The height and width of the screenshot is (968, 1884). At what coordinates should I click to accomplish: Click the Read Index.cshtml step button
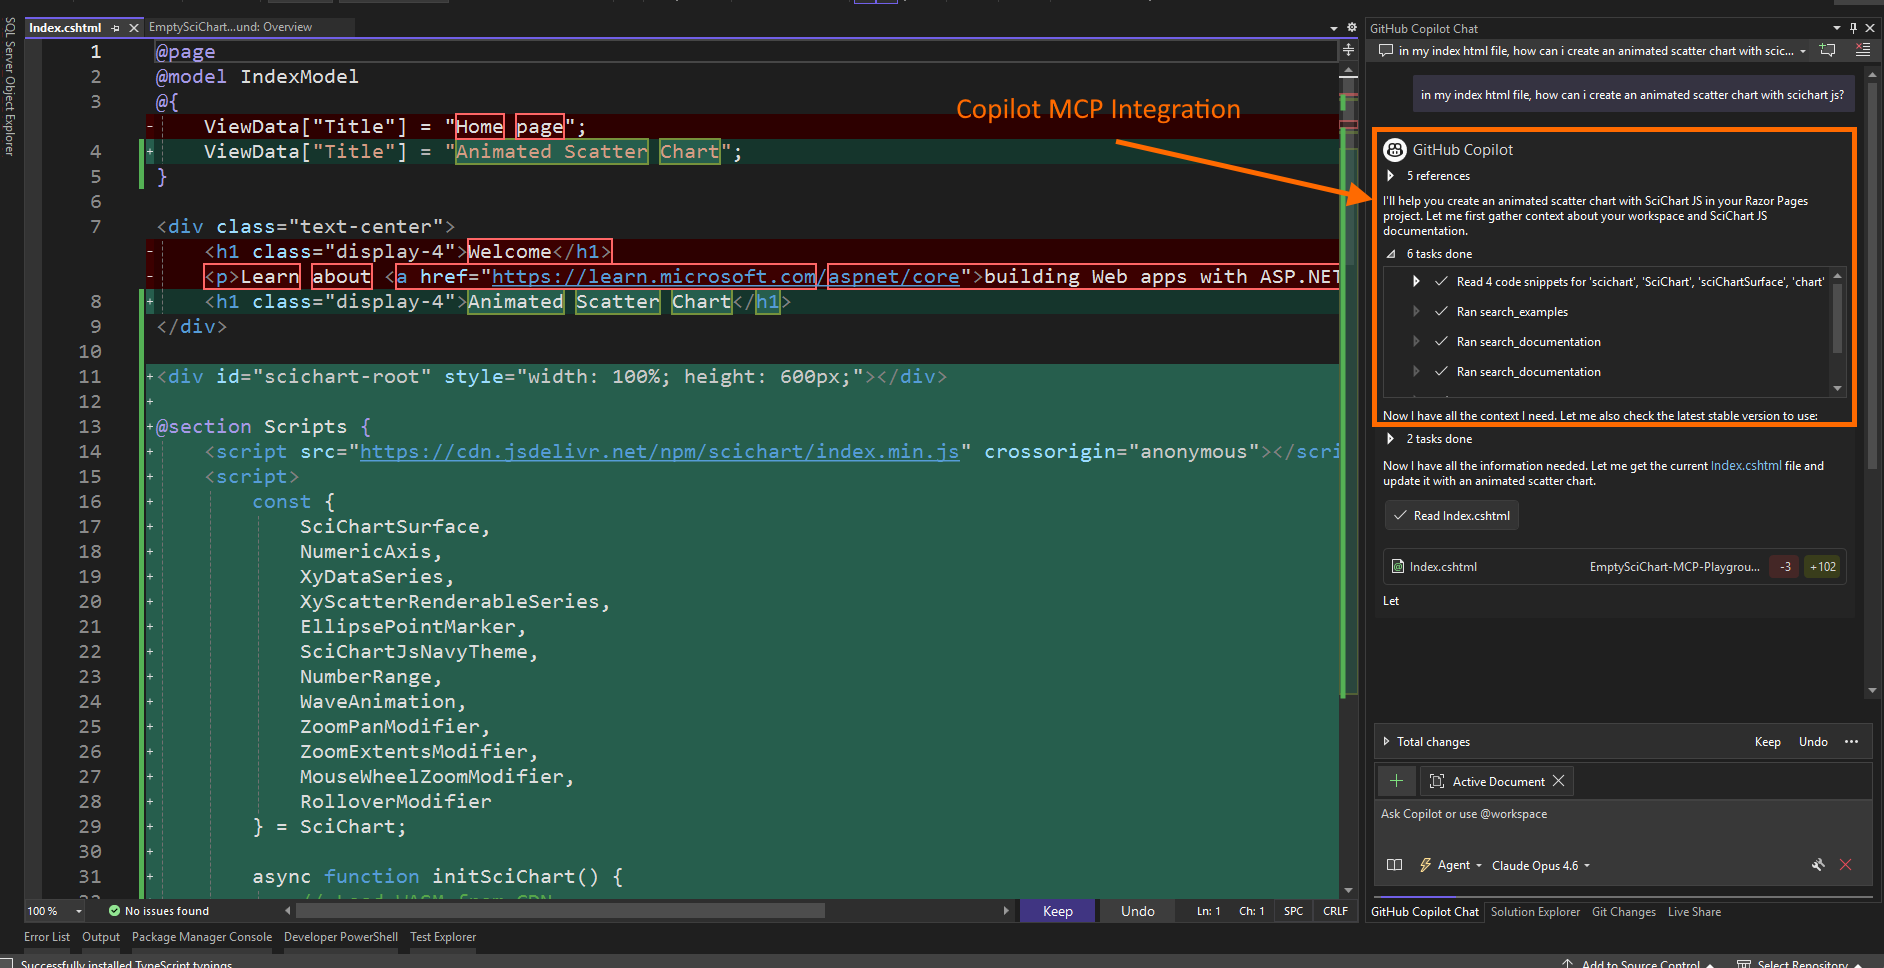pos(1452,516)
